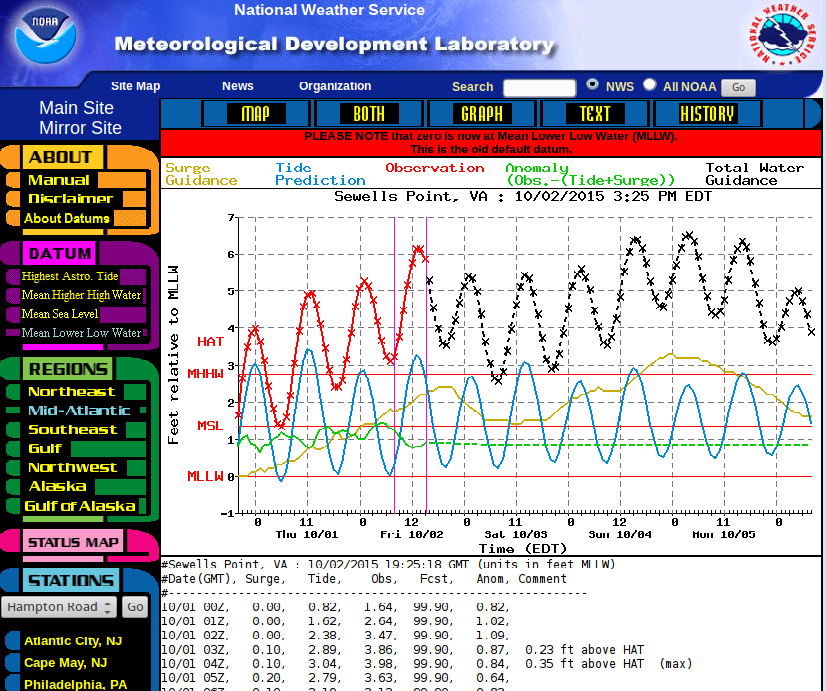Image resolution: width=826 pixels, height=691 pixels.
Task: Select the NWS search radio button
Action: pos(593,85)
